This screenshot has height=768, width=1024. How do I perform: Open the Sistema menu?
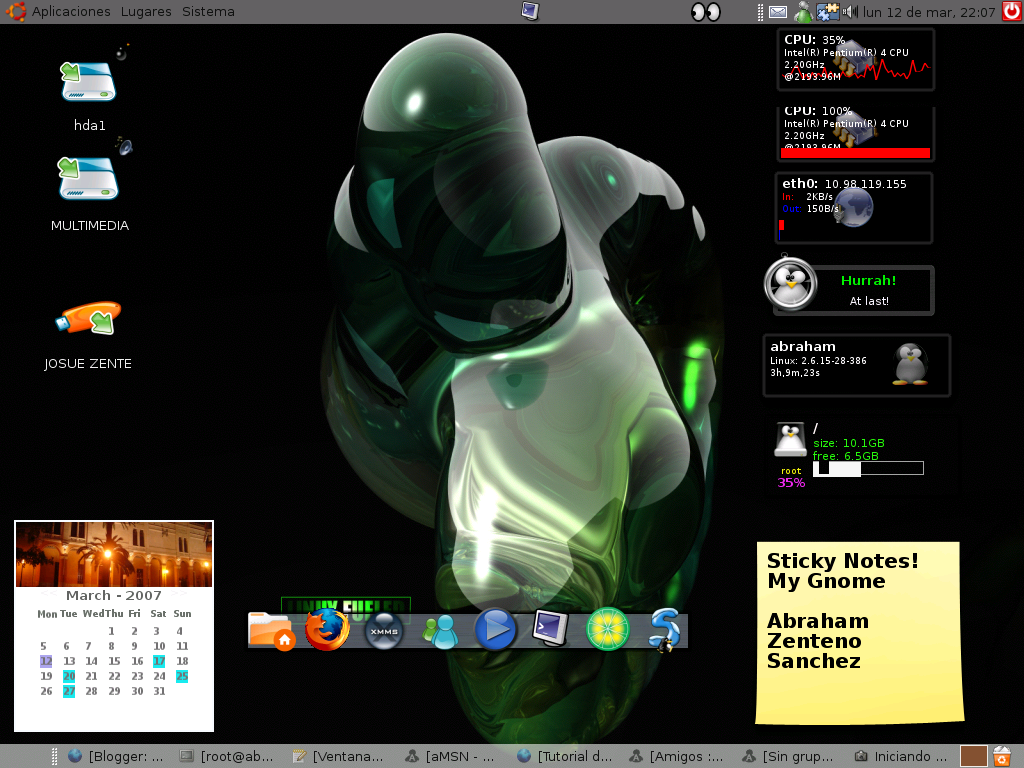point(208,12)
